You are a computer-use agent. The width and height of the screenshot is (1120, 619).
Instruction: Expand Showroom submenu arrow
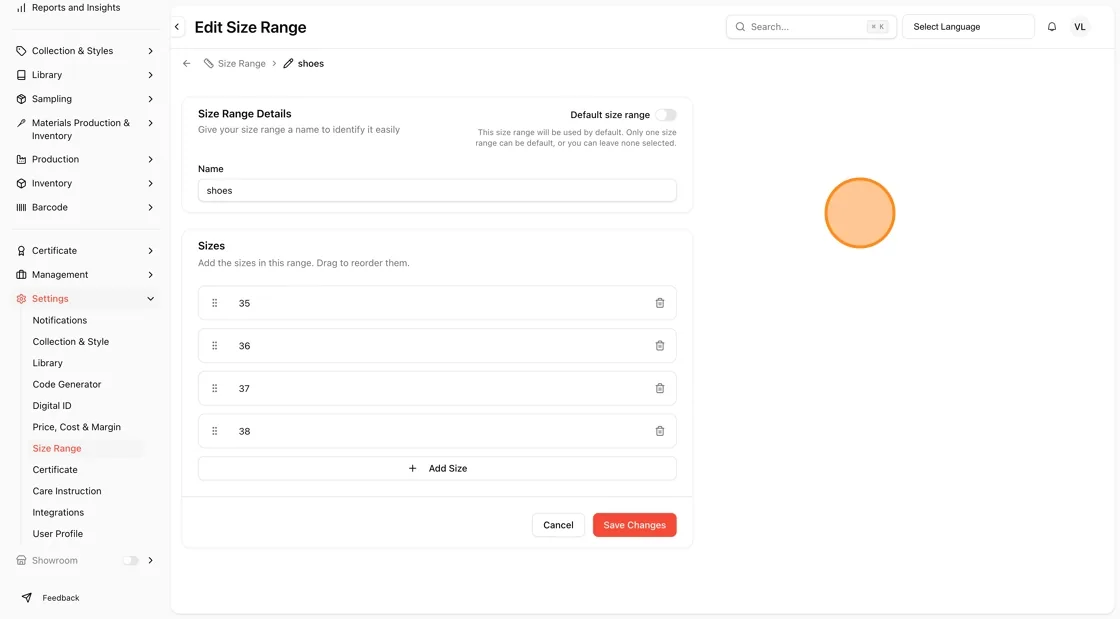click(x=151, y=560)
